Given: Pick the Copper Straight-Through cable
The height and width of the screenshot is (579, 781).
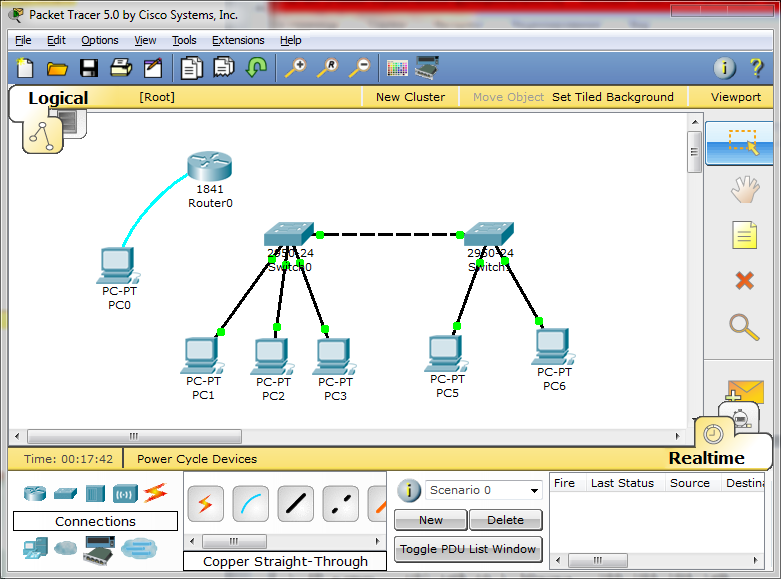Looking at the screenshot, I should (295, 504).
